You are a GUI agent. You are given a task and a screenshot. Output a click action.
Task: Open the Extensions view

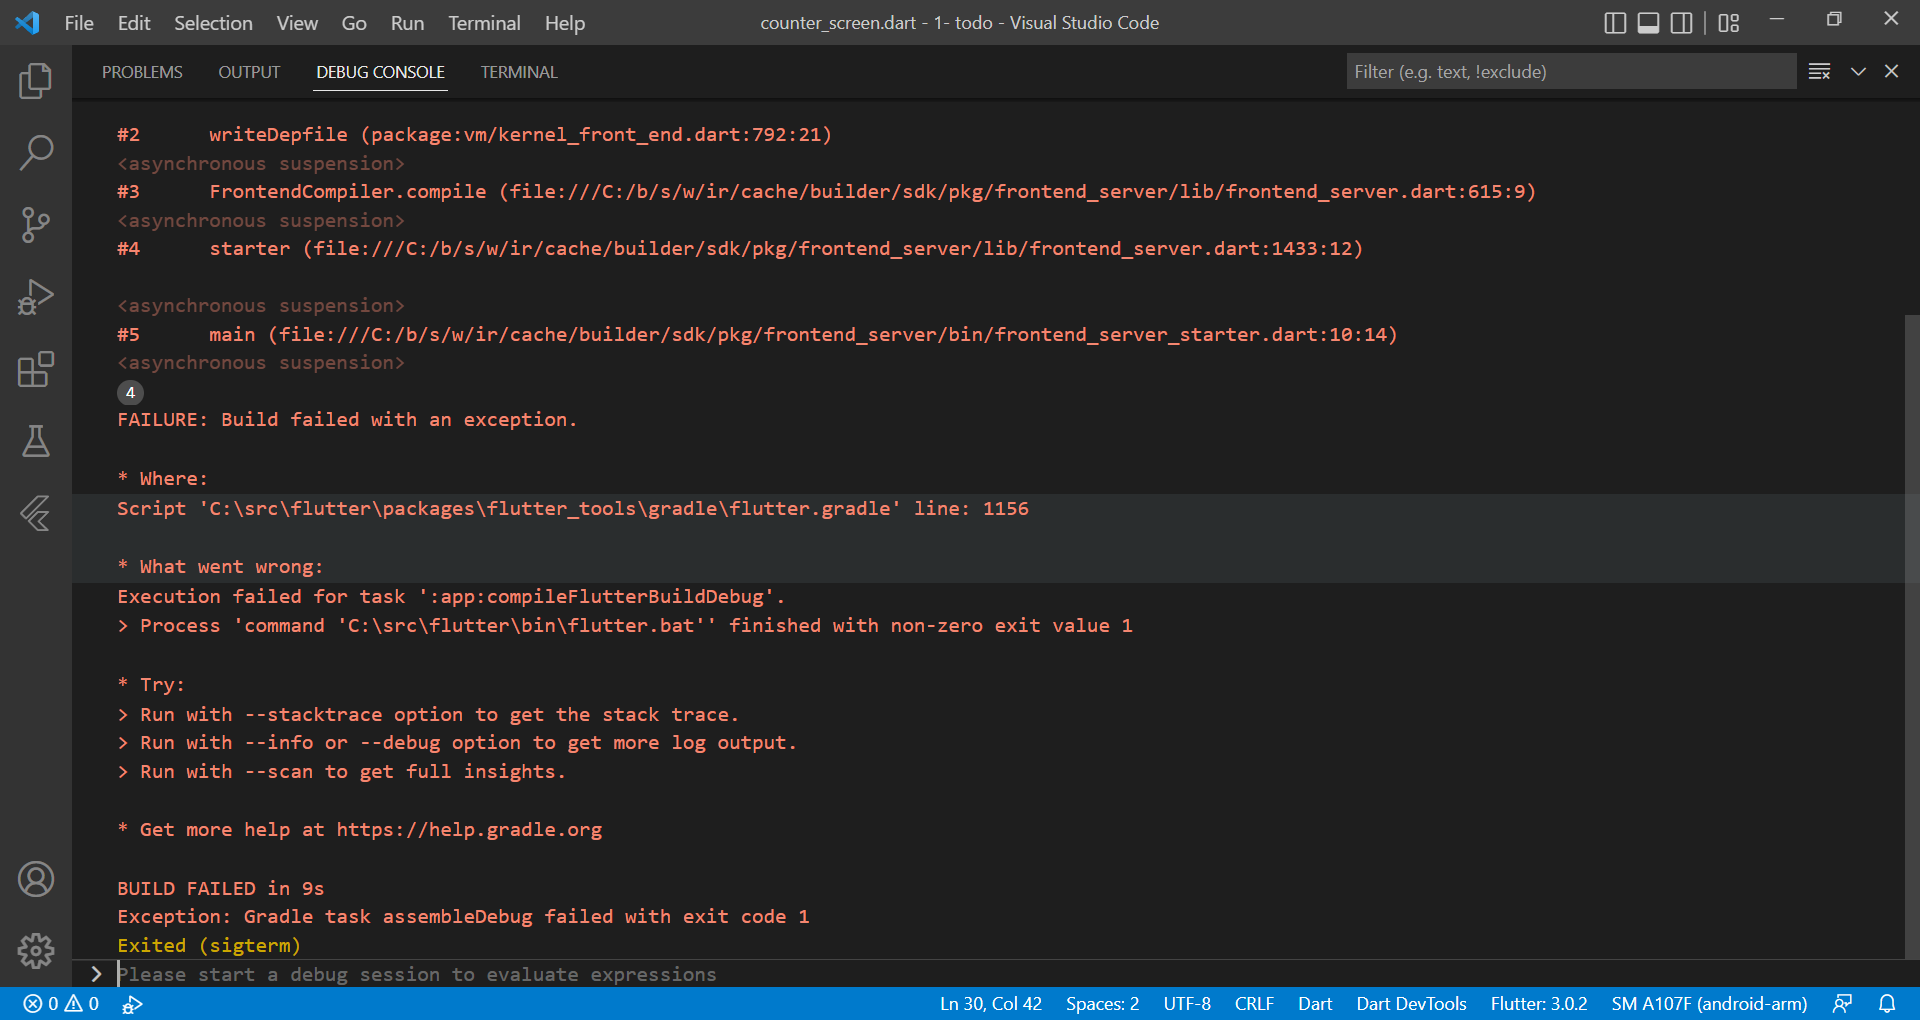36,369
